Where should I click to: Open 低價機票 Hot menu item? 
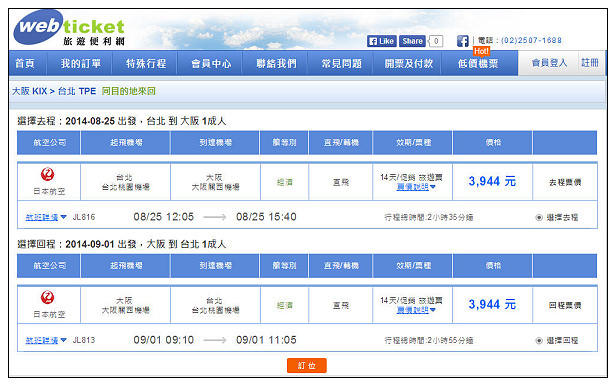(478, 63)
